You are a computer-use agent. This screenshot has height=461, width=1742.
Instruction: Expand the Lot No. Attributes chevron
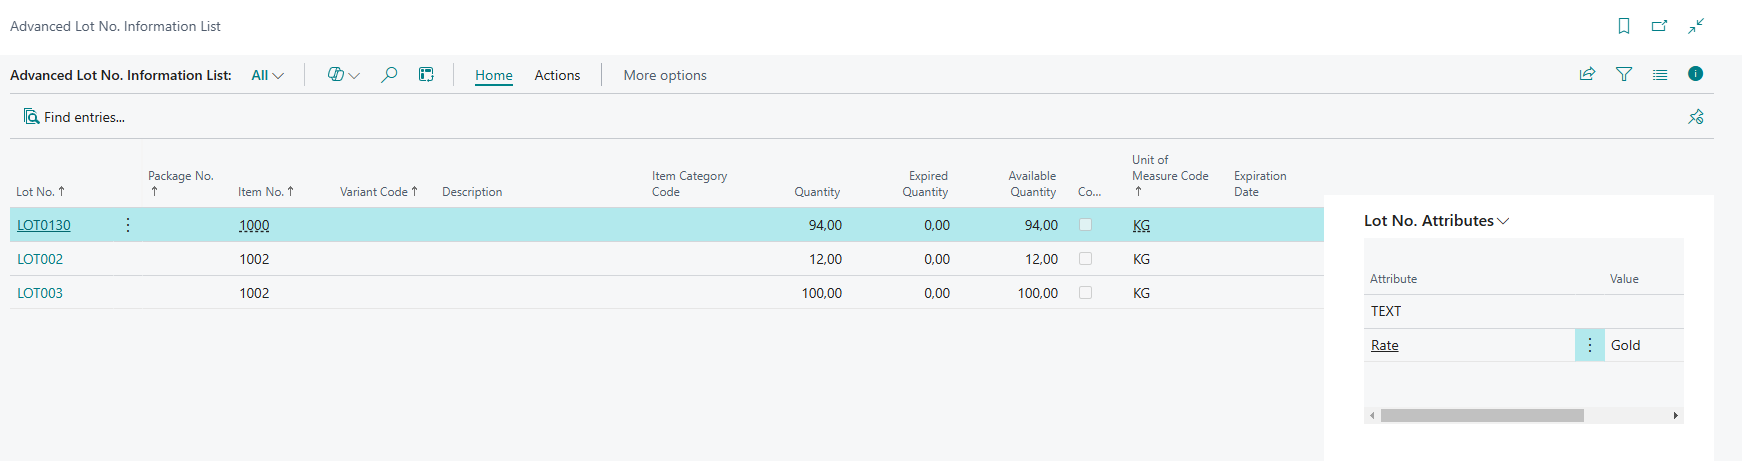click(x=1503, y=221)
